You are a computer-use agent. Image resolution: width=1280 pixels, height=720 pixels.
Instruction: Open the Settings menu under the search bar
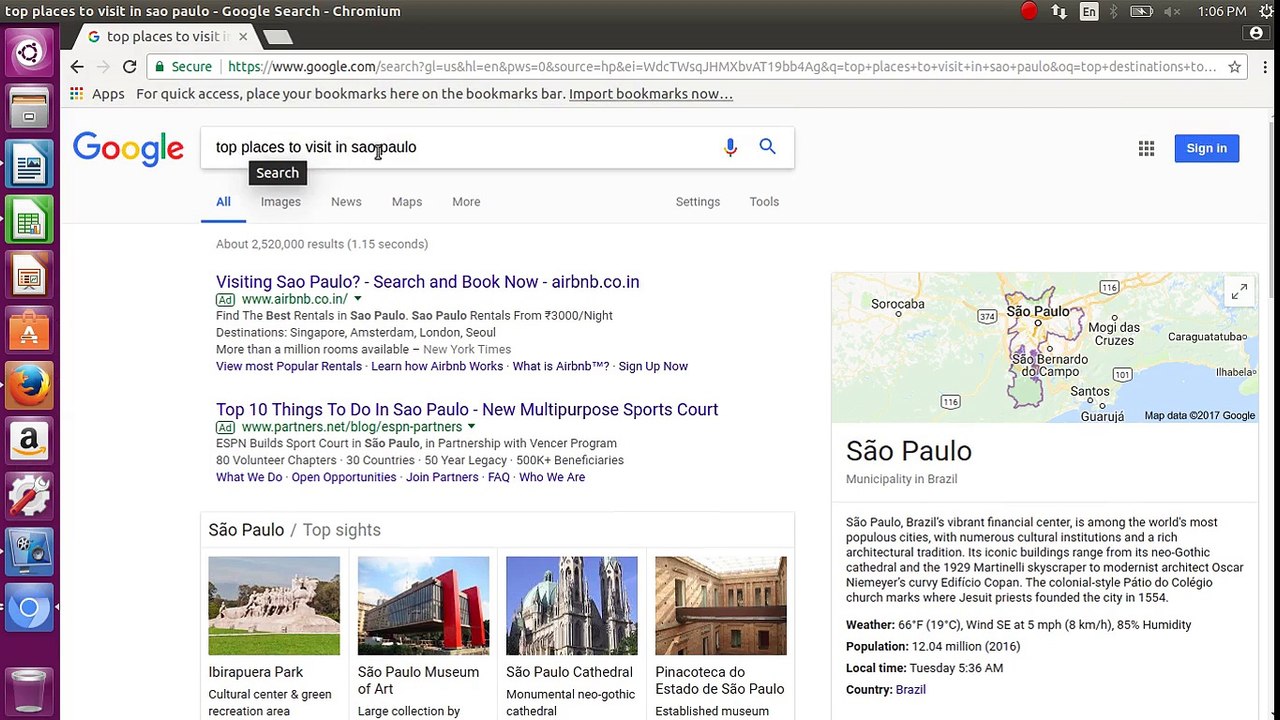[x=698, y=202]
